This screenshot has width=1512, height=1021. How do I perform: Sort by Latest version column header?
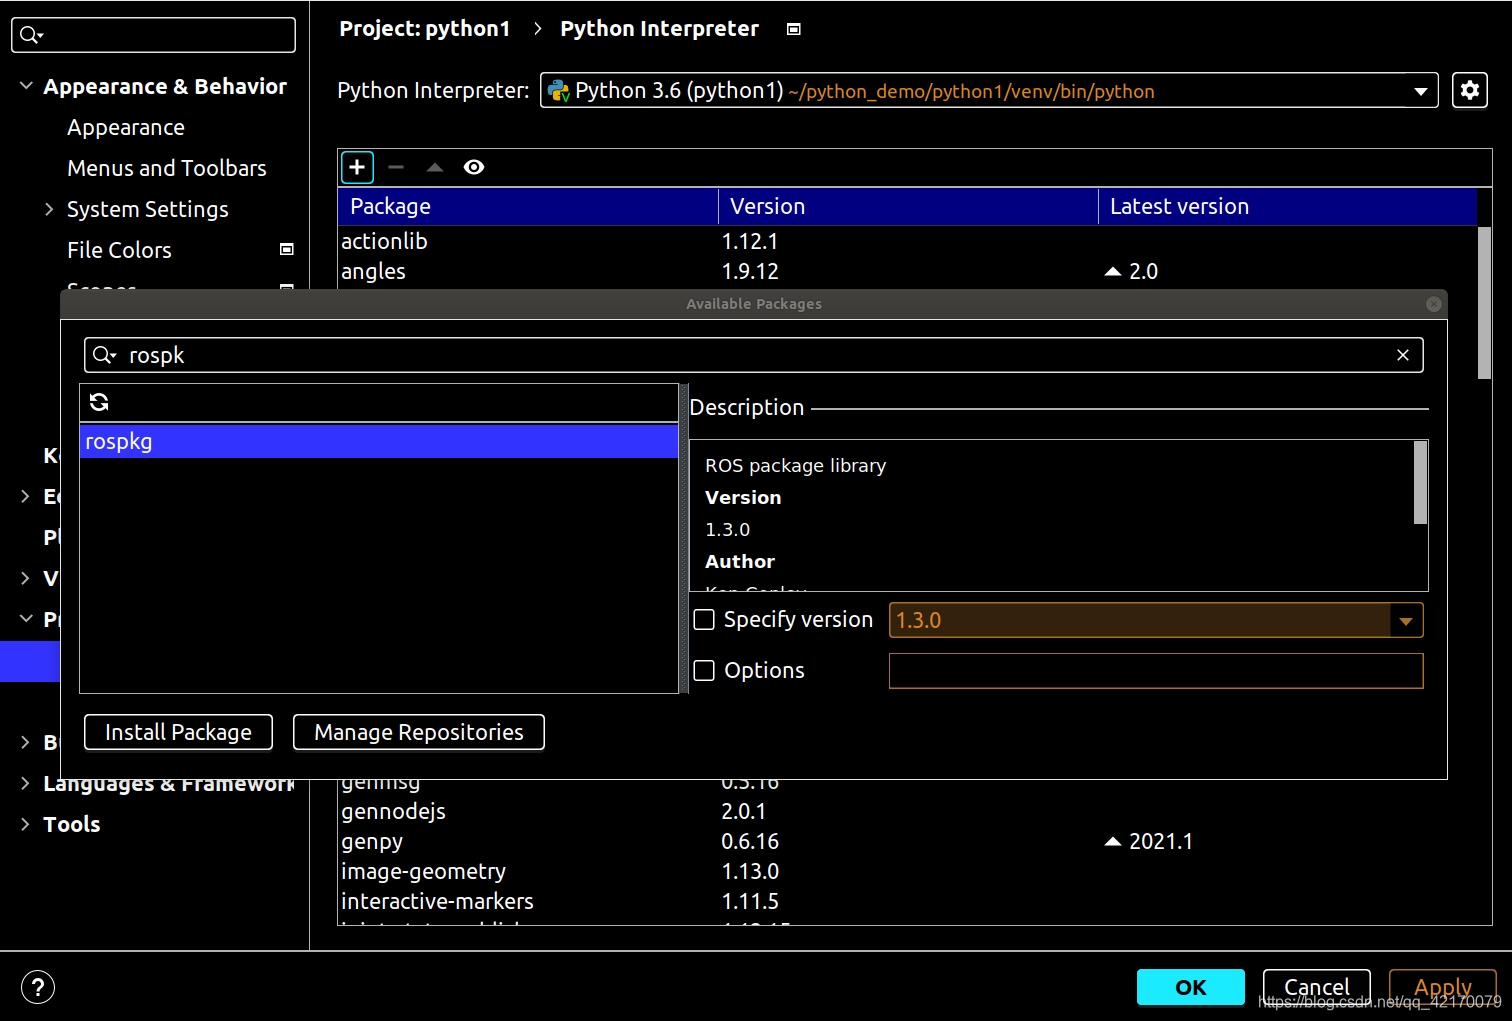[x=1288, y=206]
